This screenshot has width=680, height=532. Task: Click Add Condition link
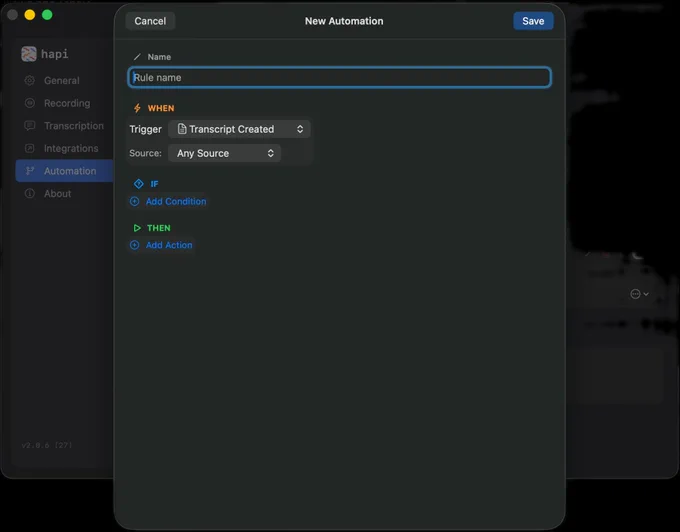pos(176,201)
